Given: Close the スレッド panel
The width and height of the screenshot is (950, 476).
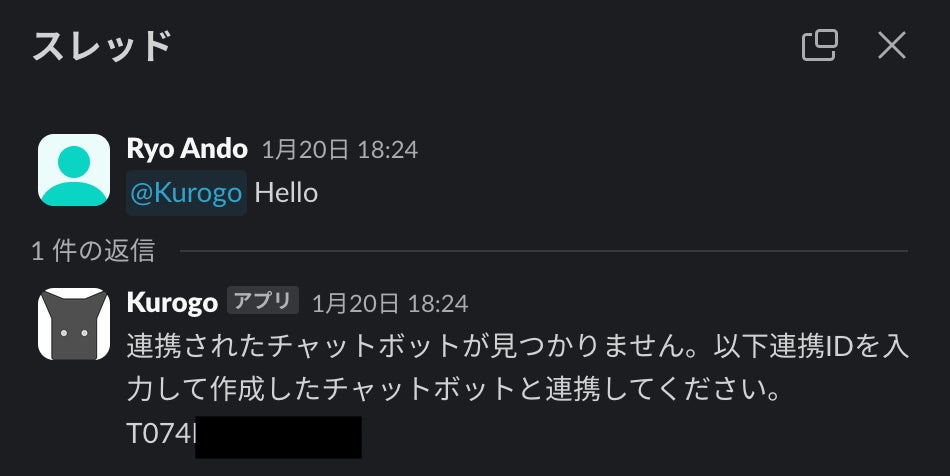Looking at the screenshot, I should tap(891, 45).
